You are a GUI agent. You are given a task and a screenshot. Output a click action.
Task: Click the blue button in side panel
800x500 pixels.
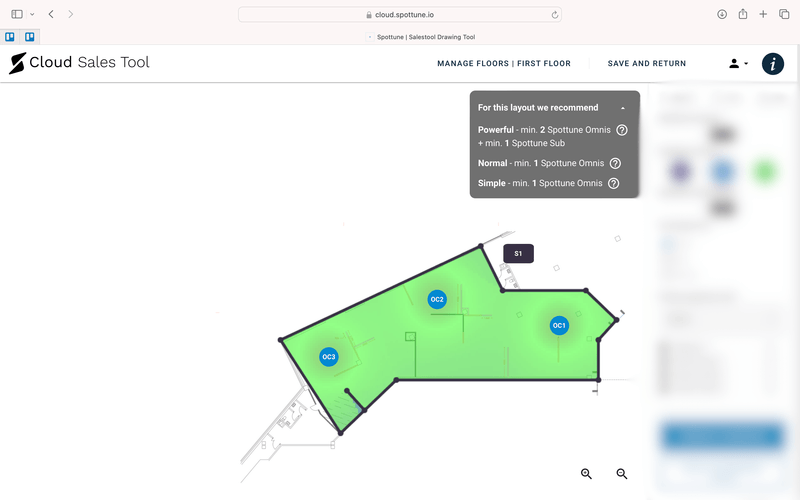(722, 436)
